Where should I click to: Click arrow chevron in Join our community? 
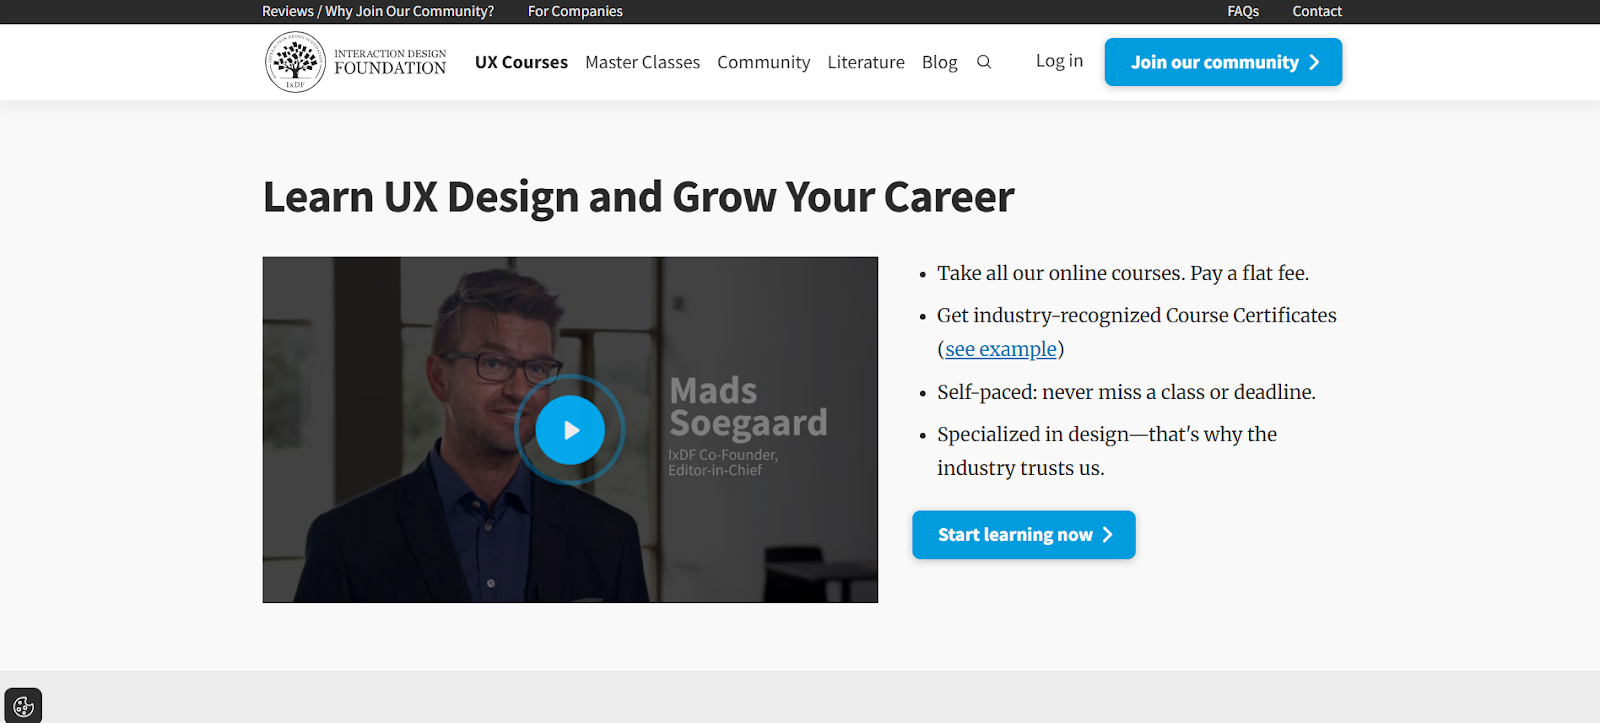(1314, 62)
